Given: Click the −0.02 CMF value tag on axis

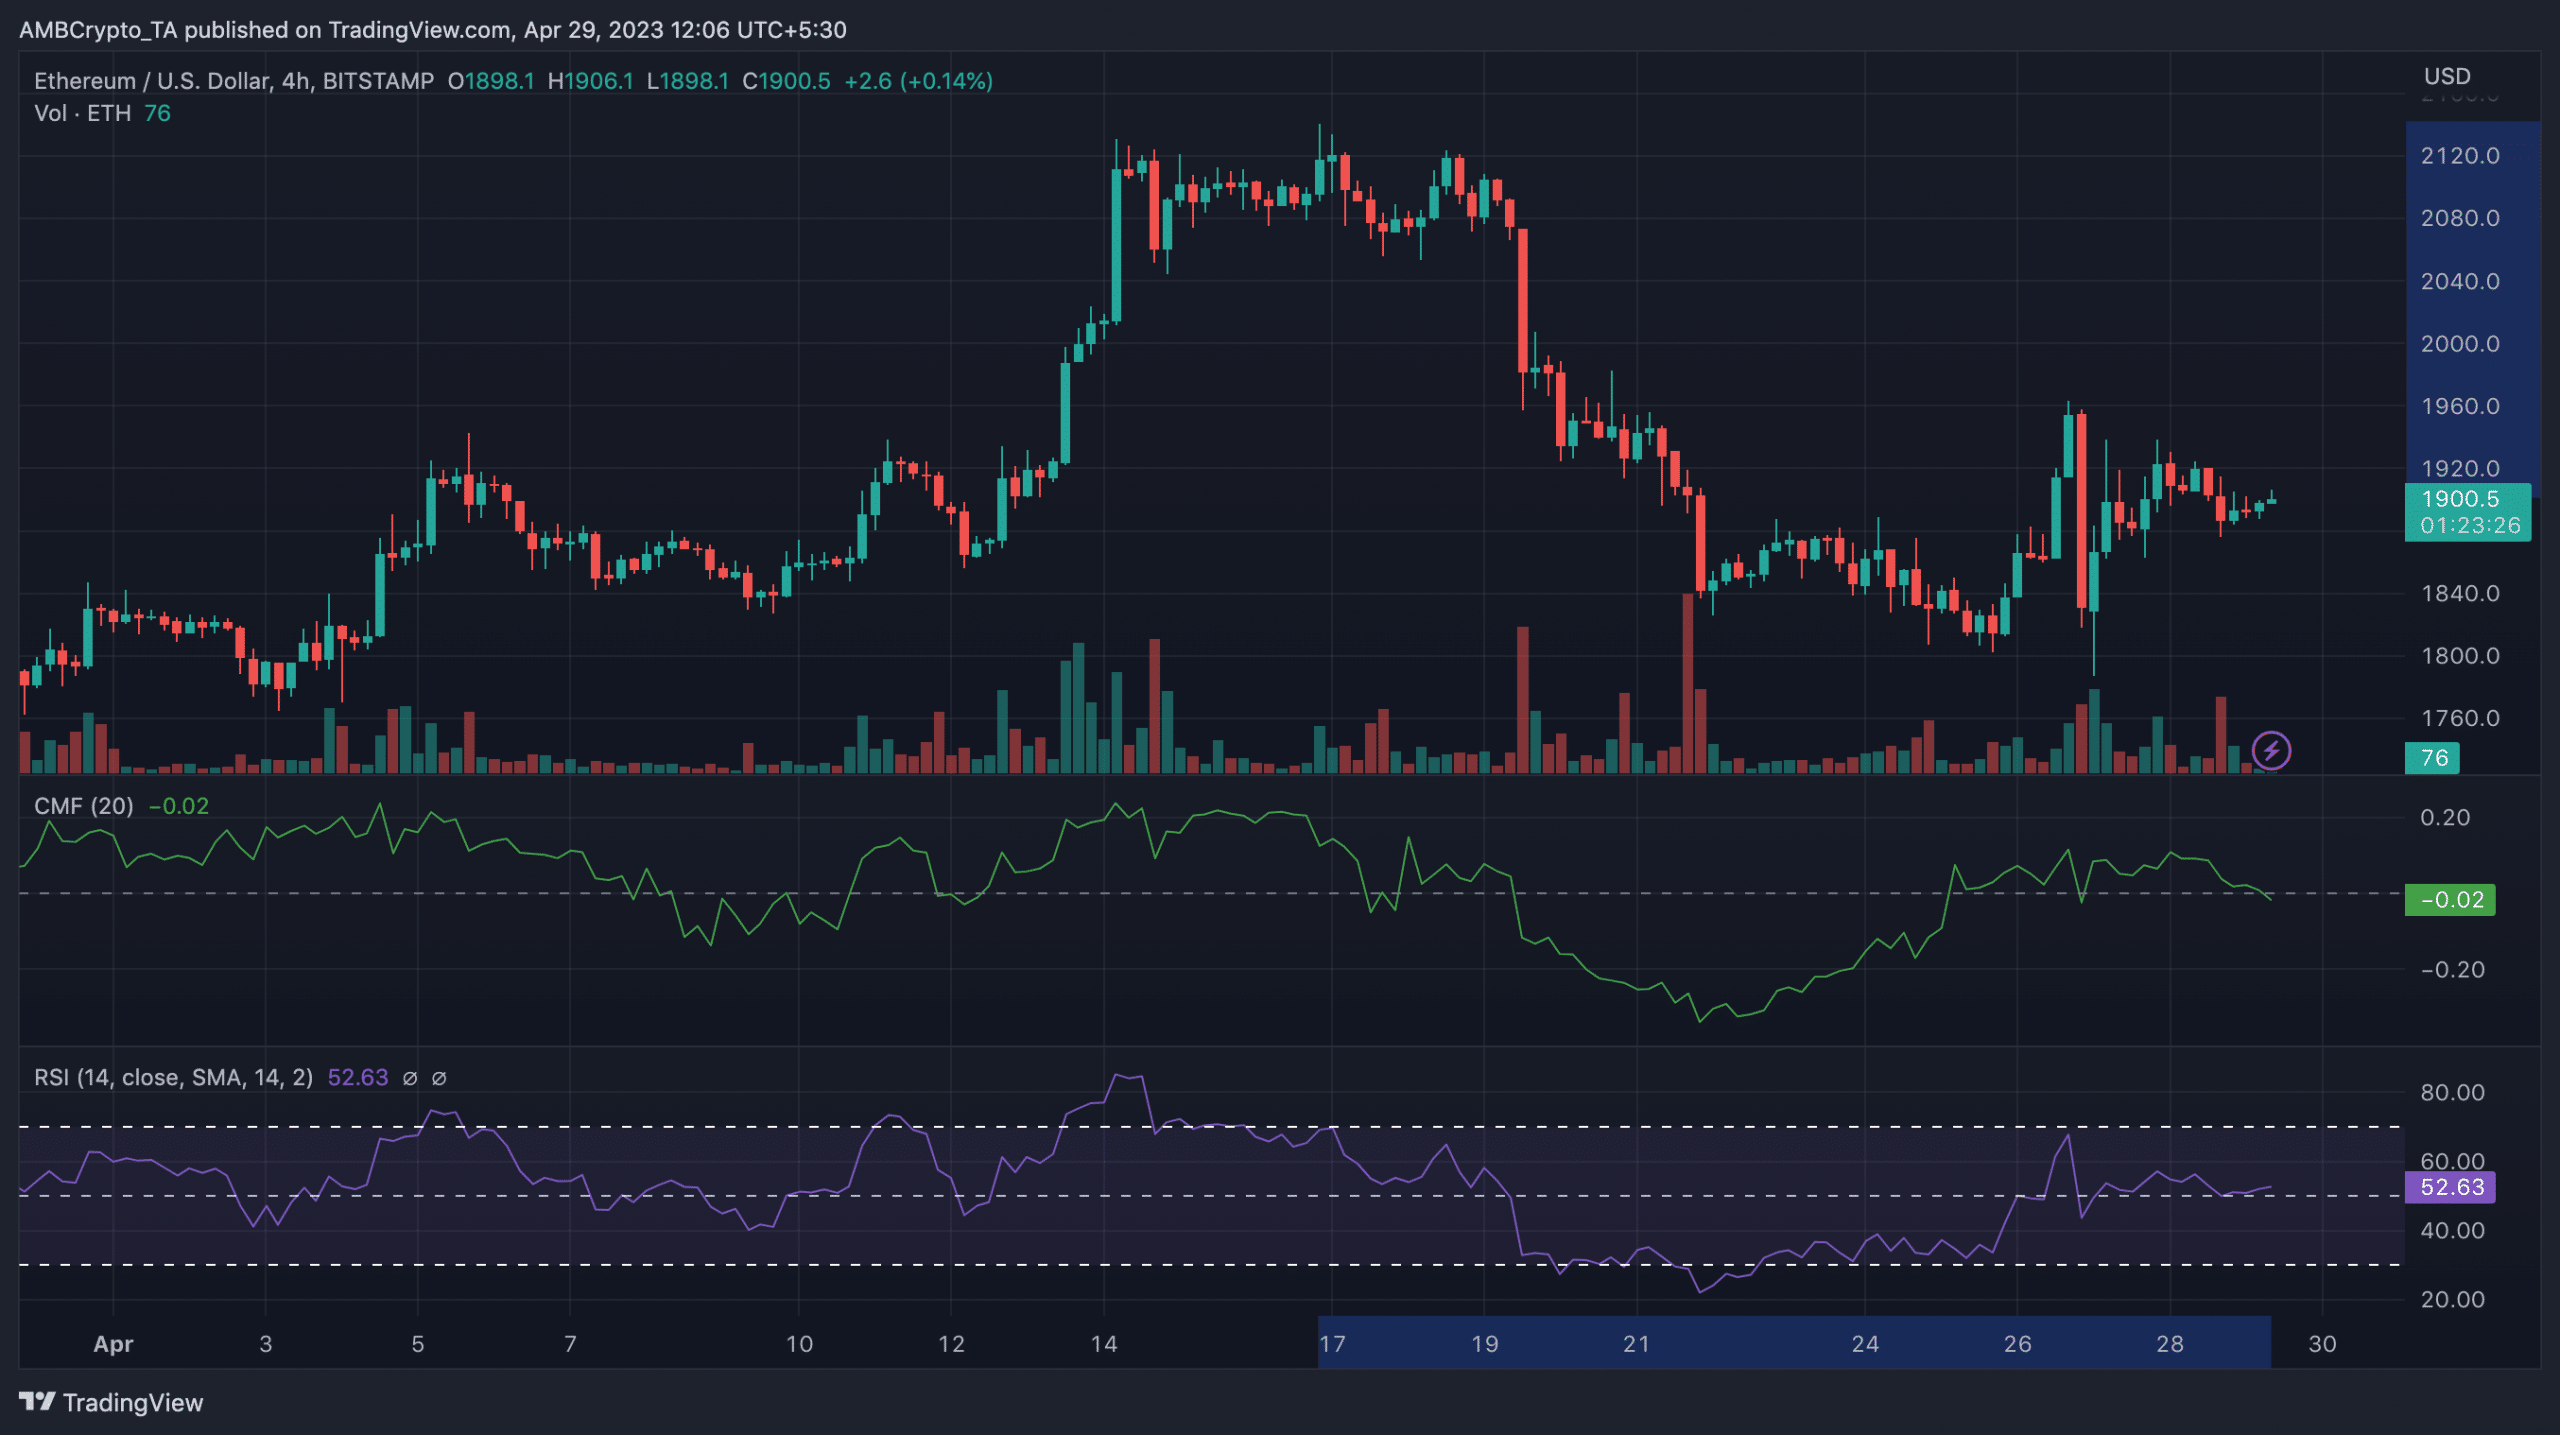Looking at the screenshot, I should [x=2450, y=899].
